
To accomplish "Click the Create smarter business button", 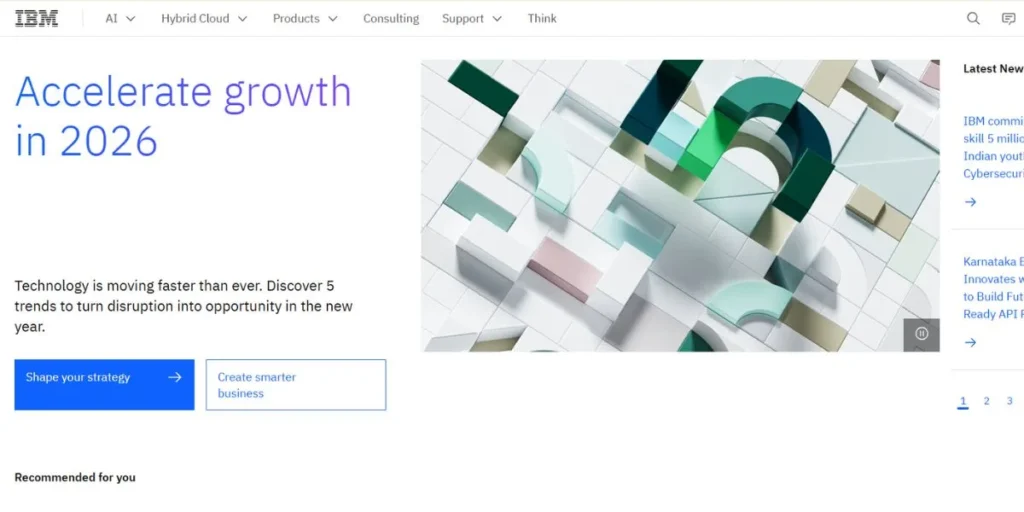I will (x=296, y=385).
